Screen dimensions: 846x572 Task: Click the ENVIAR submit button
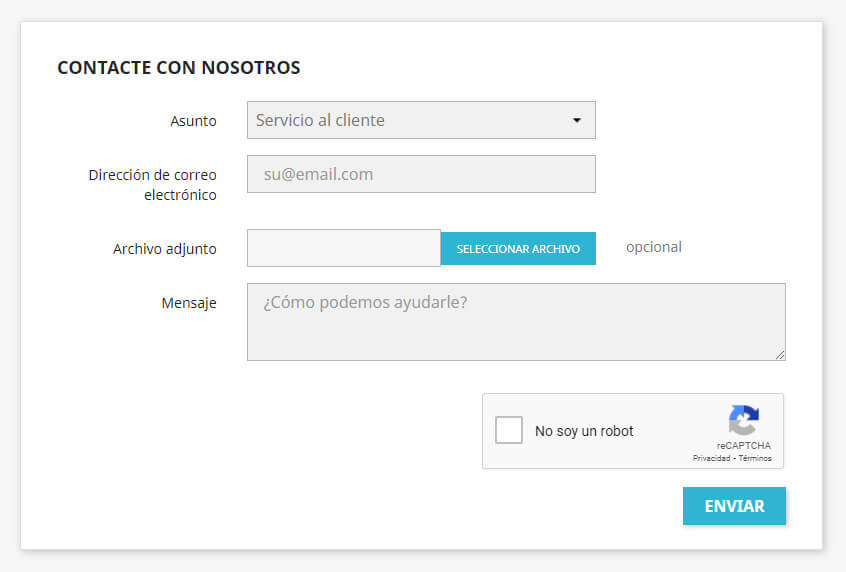pyautogui.click(x=734, y=506)
